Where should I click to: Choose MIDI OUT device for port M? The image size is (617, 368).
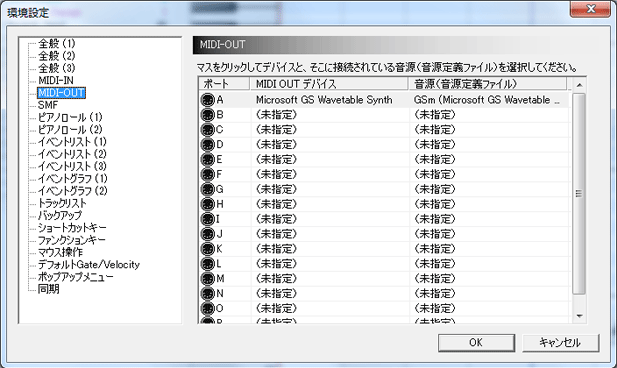330,279
